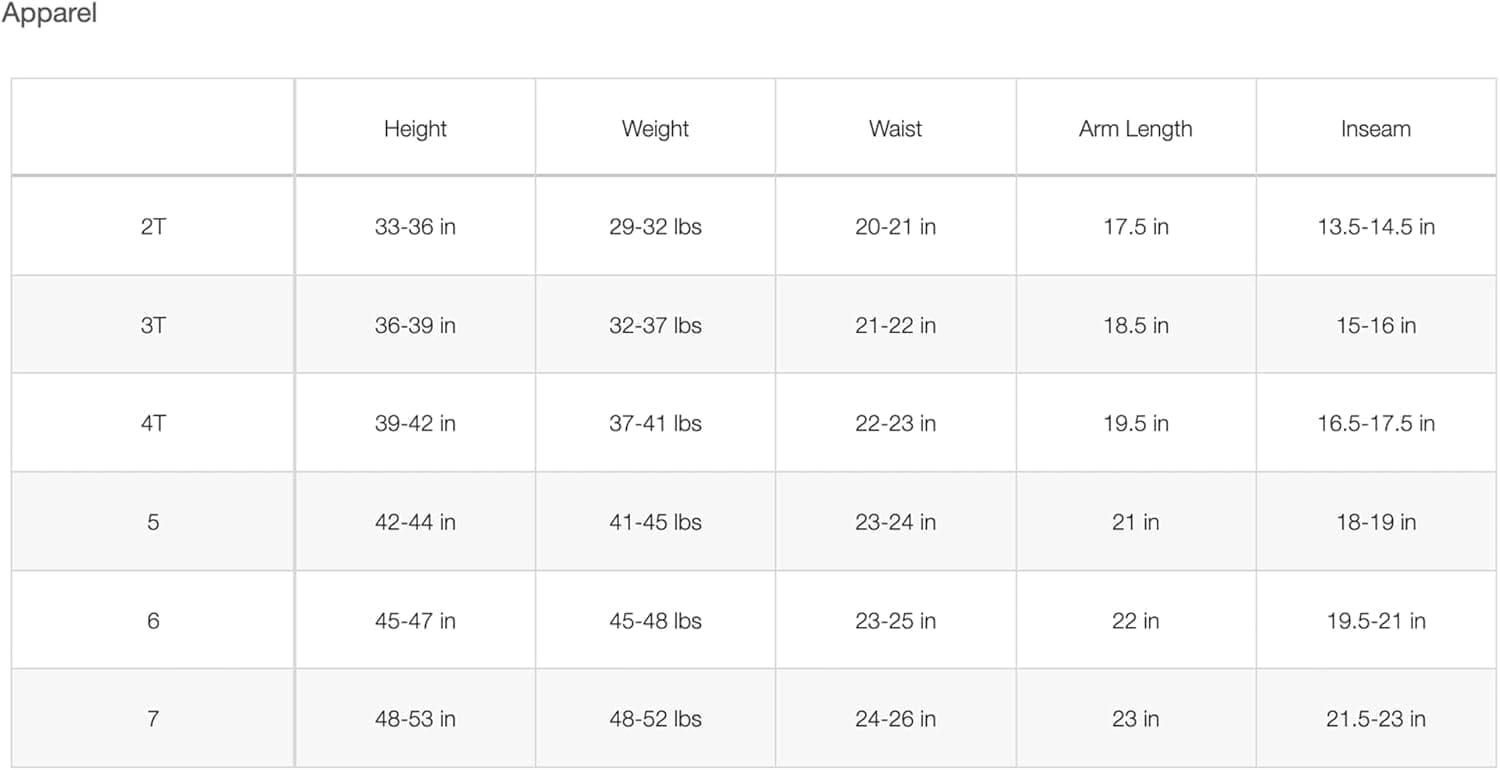Click the 13.5-14.5 in inseam cell
Image resolution: width=1500 pixels, height=770 pixels.
1375,227
